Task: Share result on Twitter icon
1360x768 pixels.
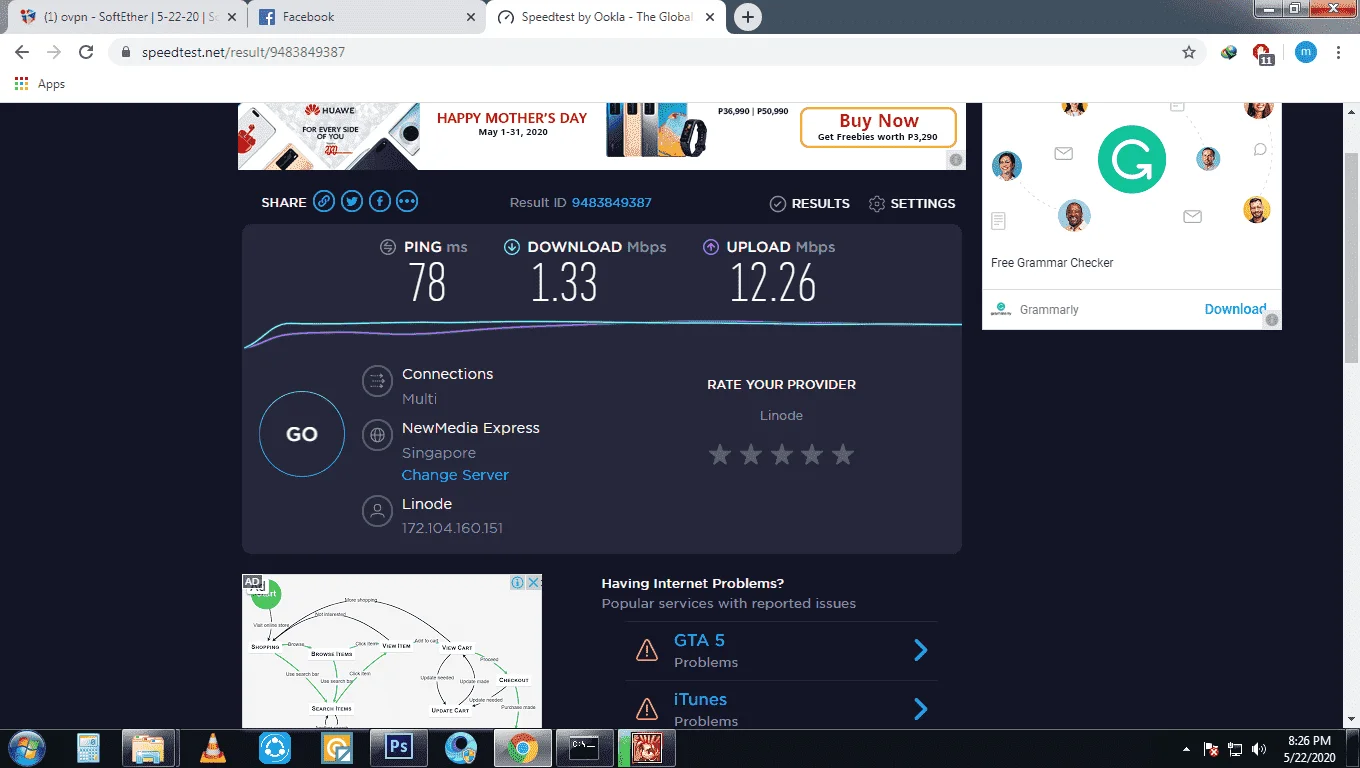Action: coord(352,202)
